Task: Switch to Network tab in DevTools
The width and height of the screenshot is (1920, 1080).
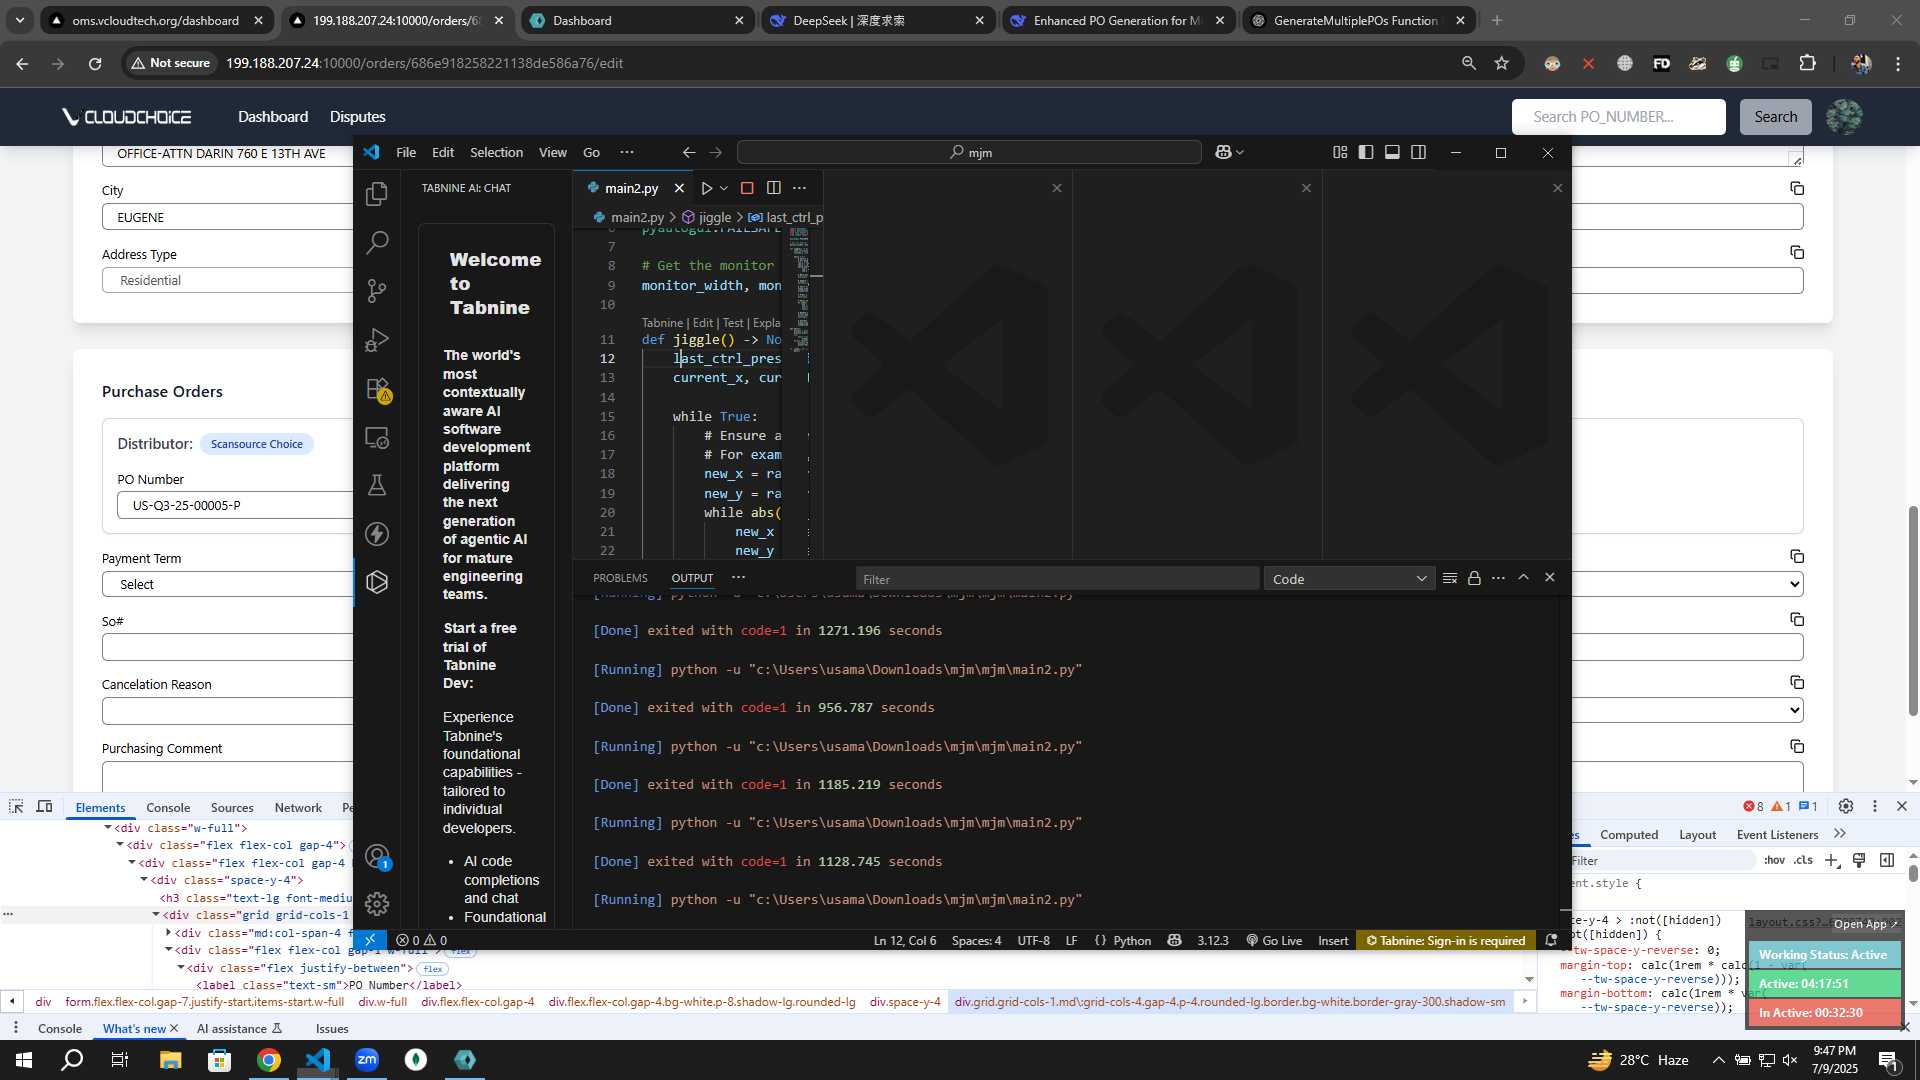Action: tap(298, 807)
